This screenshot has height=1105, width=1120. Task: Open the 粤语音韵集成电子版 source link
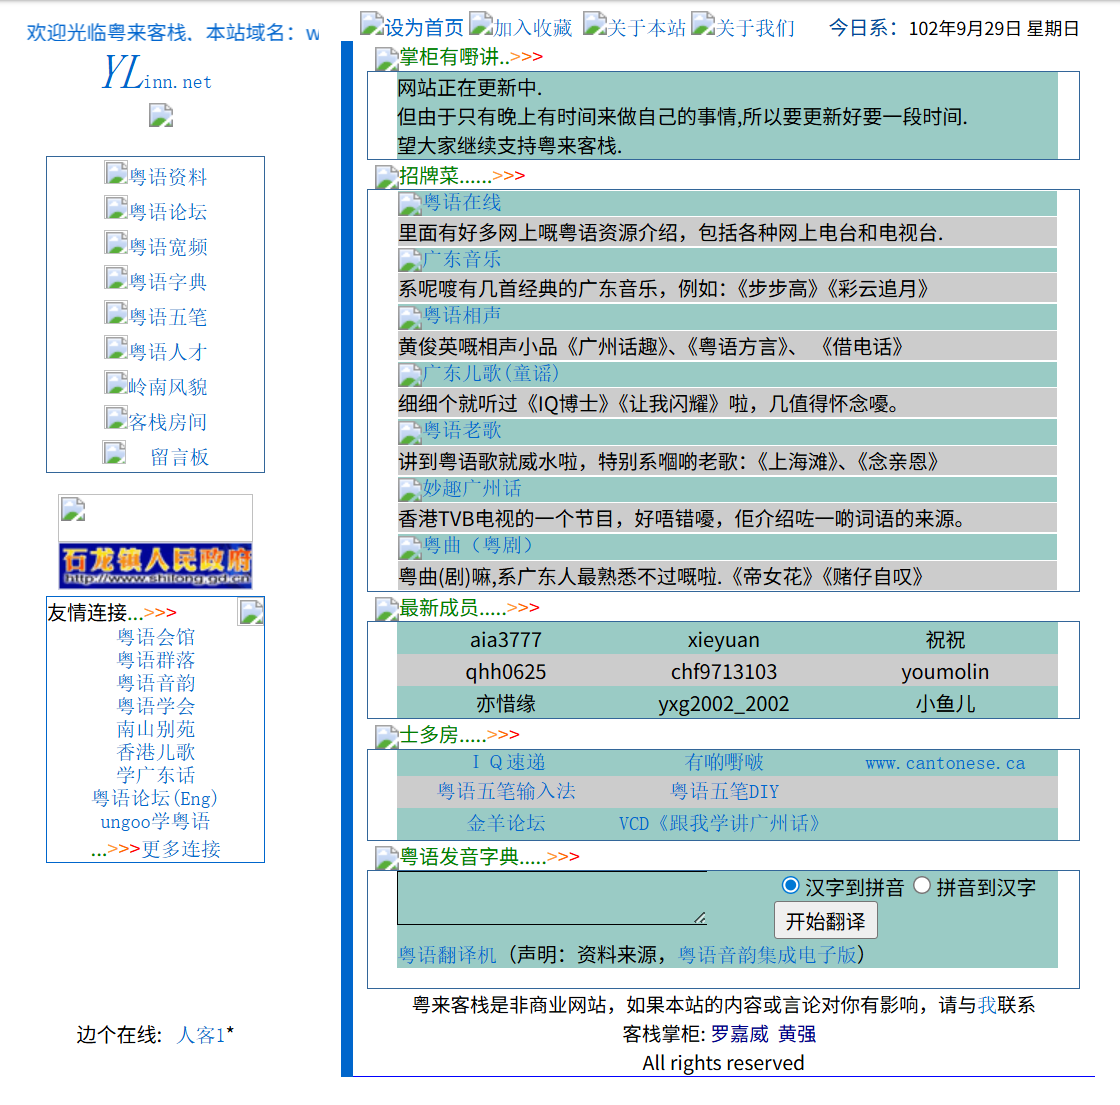click(x=767, y=954)
